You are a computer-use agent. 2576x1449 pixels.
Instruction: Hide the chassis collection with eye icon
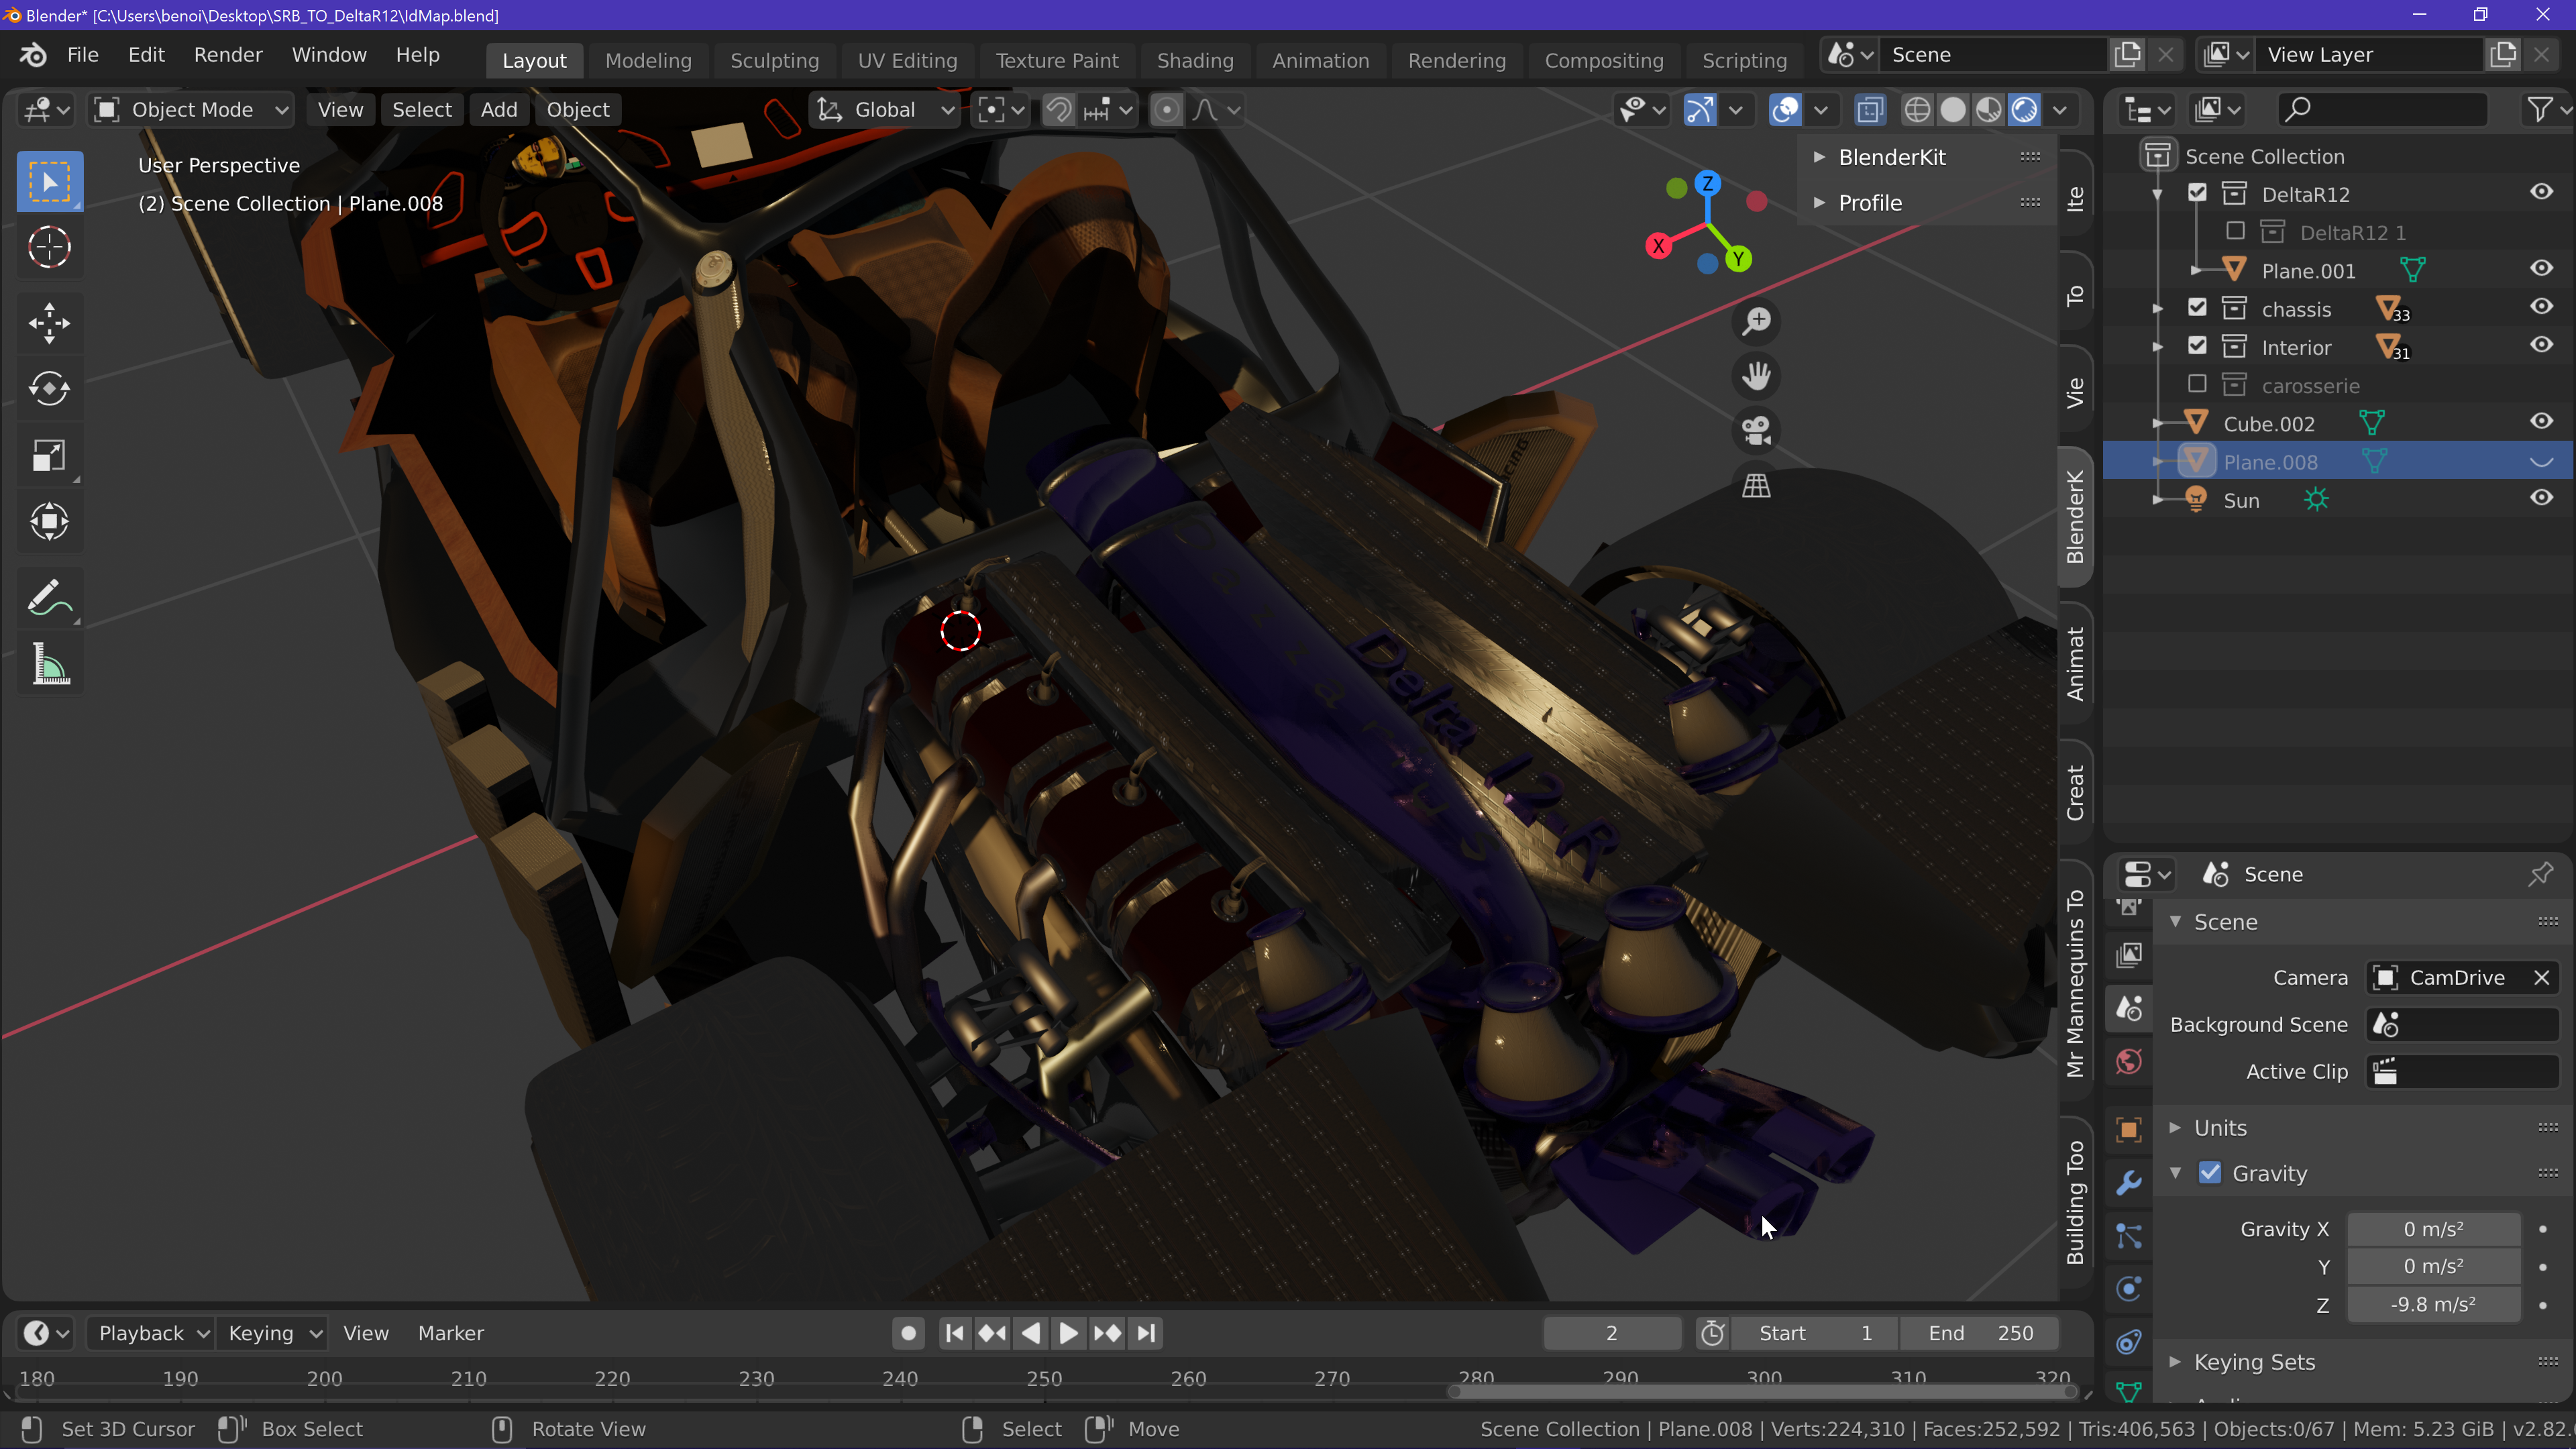point(2541,307)
